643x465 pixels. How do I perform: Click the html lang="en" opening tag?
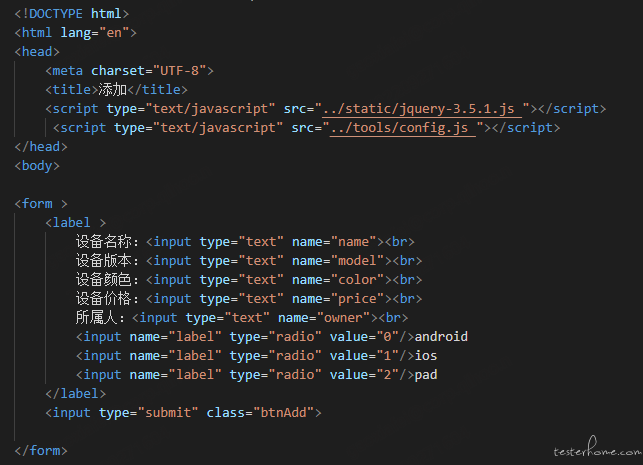[75, 33]
